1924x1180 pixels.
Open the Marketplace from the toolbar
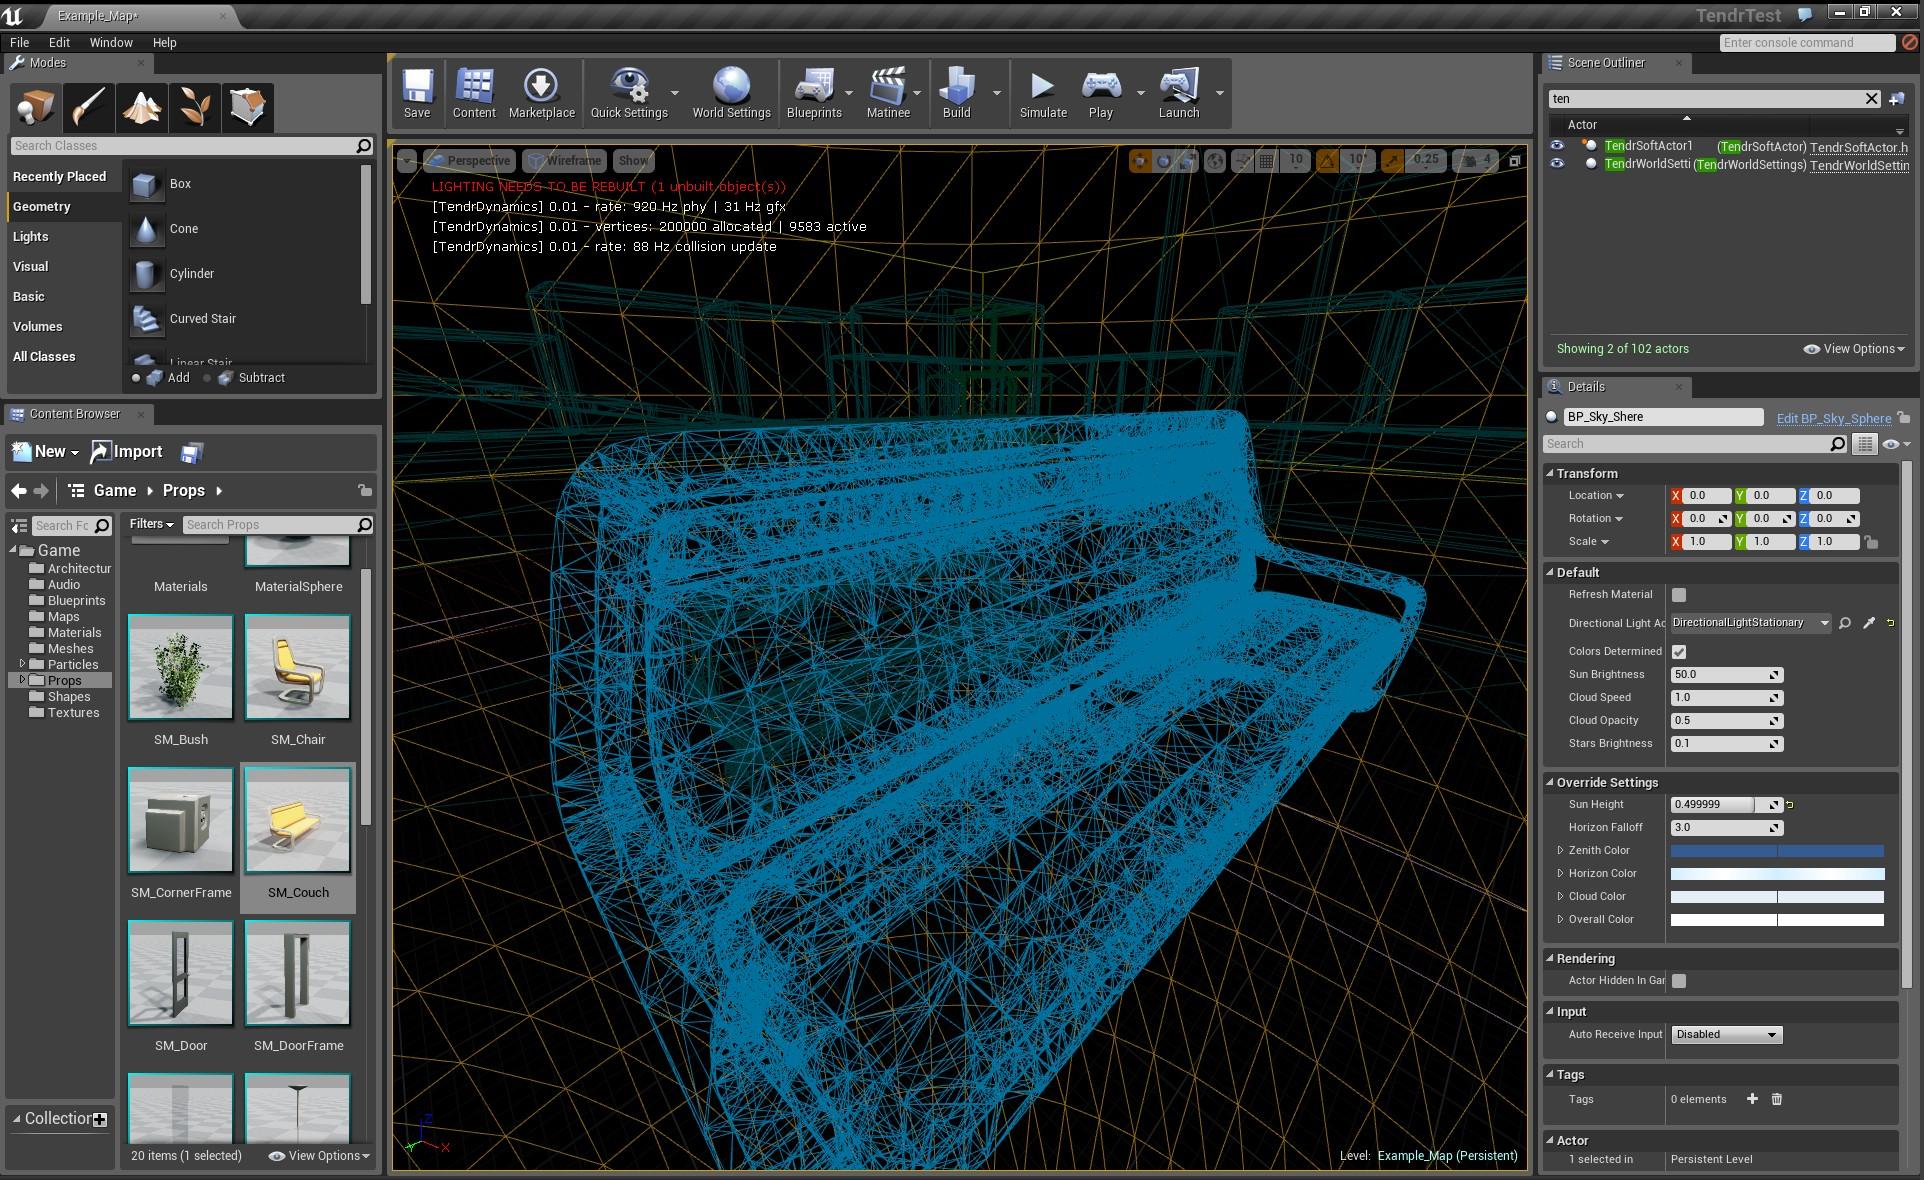[541, 93]
